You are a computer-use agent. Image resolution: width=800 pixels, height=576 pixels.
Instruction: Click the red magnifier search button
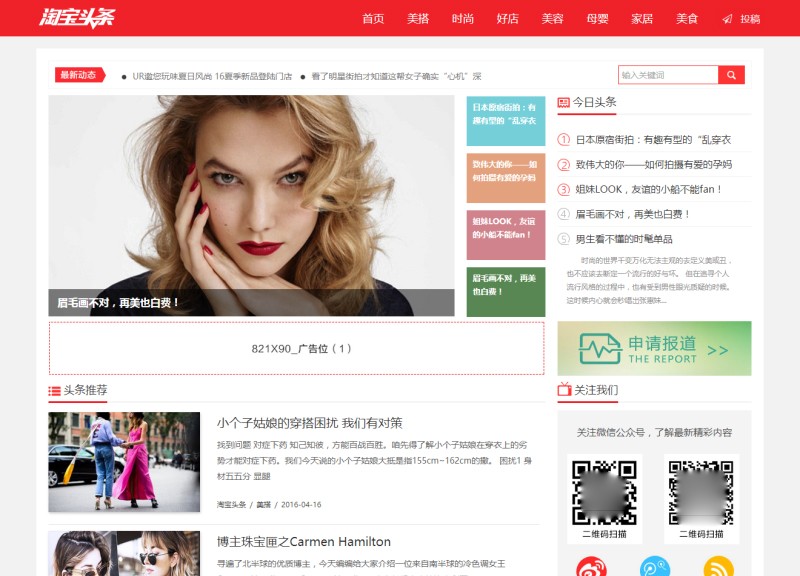tap(731, 75)
